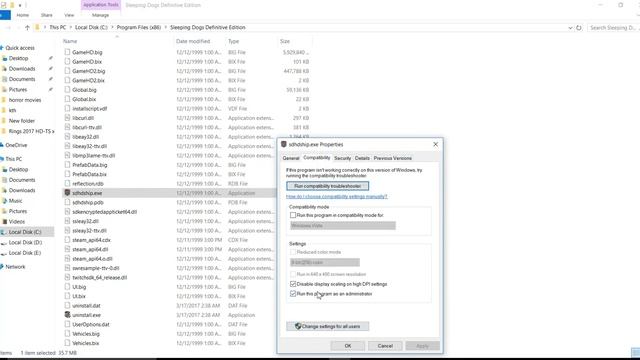Open Rings 2017 HD-TS folder in sidebar

31,131
